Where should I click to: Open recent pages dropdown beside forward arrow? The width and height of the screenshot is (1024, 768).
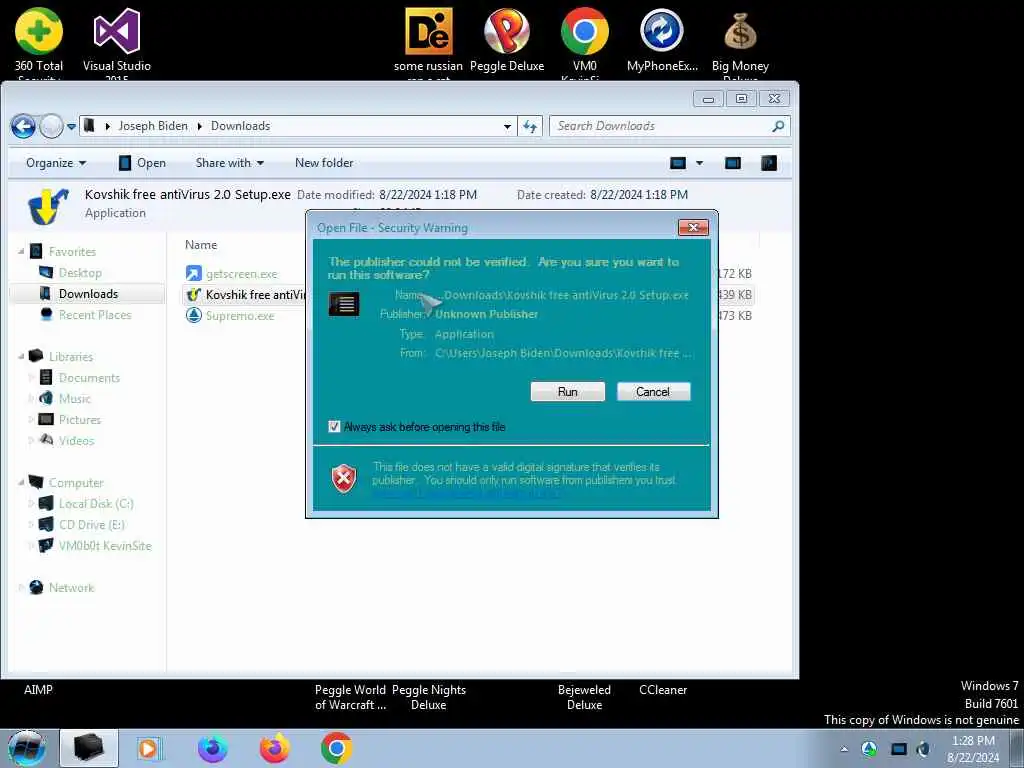[x=71, y=127]
